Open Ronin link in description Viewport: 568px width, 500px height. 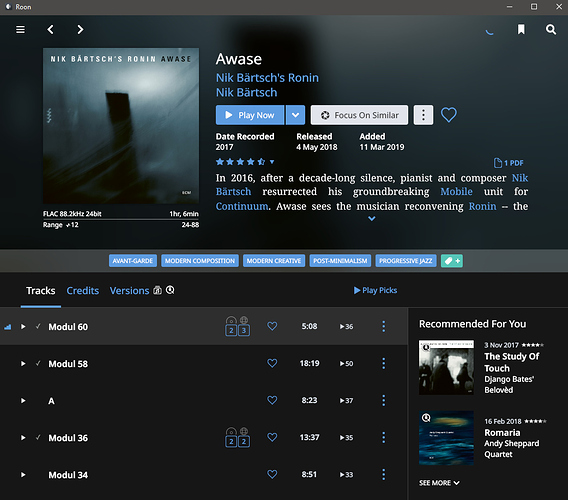click(x=483, y=207)
